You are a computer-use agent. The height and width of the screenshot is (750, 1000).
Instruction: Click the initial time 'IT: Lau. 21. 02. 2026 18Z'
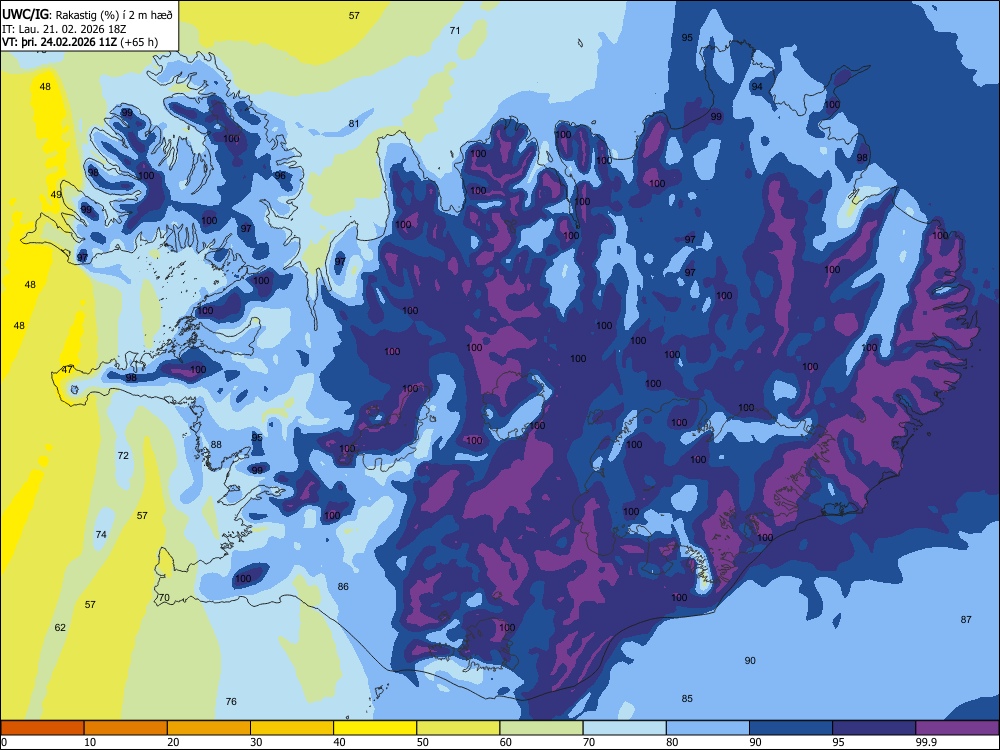[64, 29]
